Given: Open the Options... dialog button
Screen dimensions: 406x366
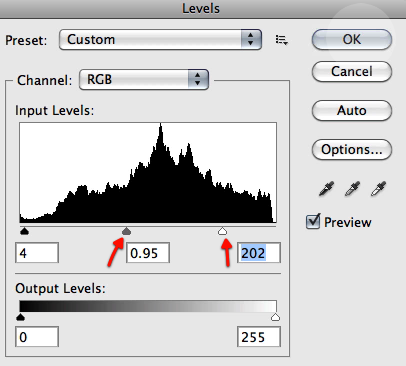Looking at the screenshot, I should click(352, 150).
